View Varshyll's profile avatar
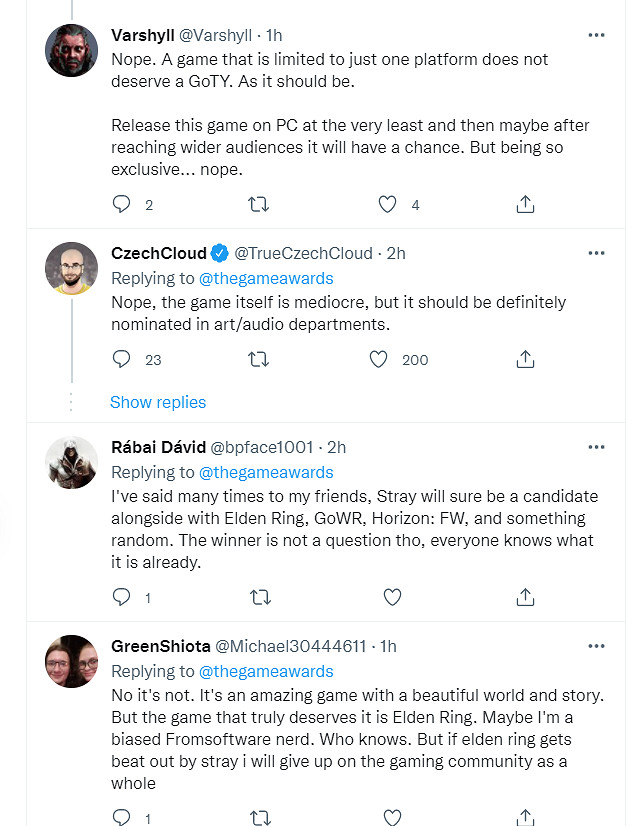Image resolution: width=636 pixels, height=826 pixels. 72,49
